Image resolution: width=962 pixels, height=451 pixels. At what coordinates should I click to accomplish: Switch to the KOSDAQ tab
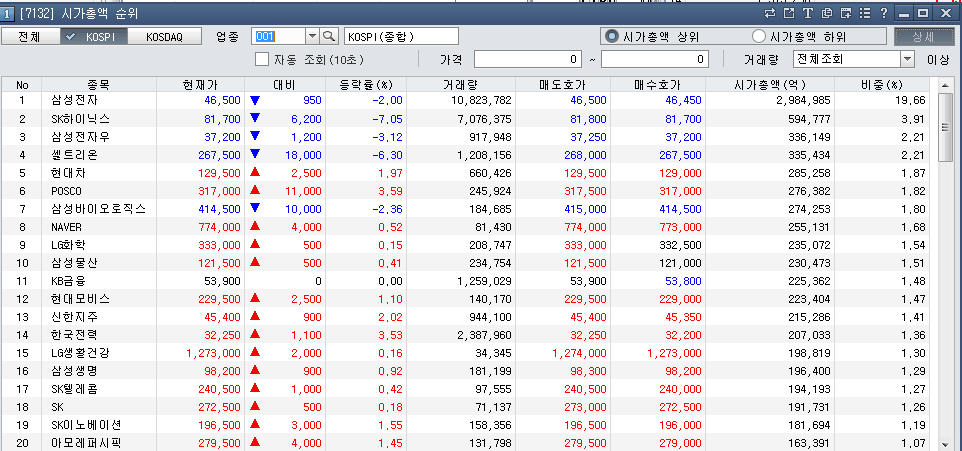click(163, 36)
